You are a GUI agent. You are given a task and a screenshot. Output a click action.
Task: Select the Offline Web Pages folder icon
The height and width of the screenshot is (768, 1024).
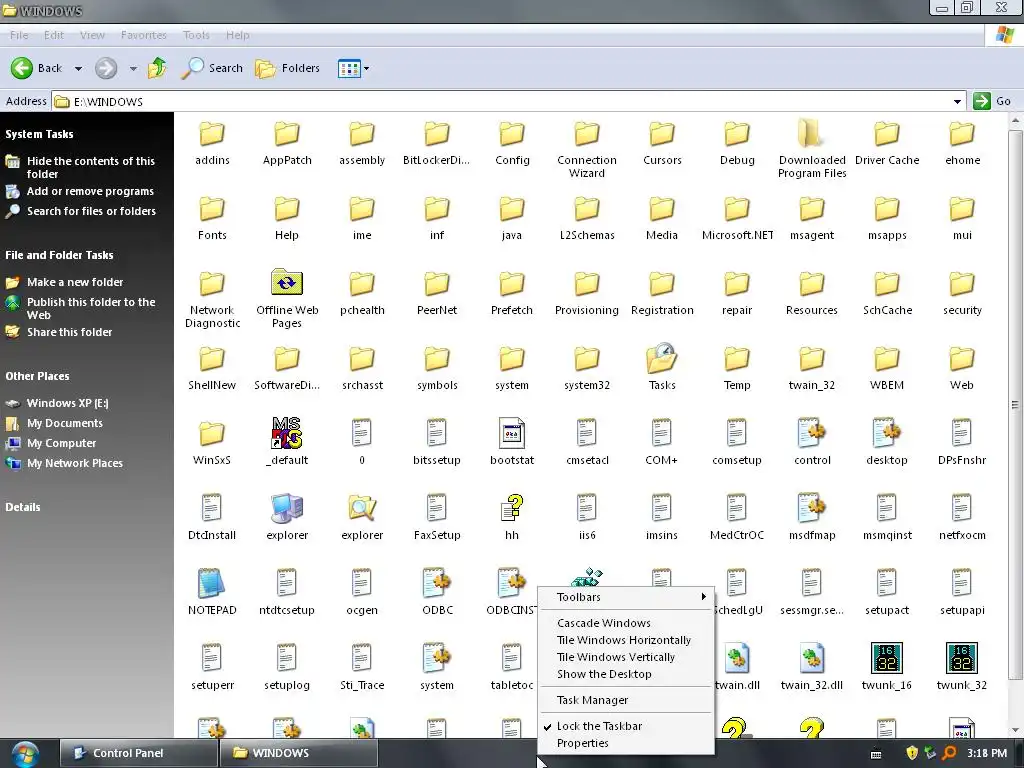click(287, 283)
